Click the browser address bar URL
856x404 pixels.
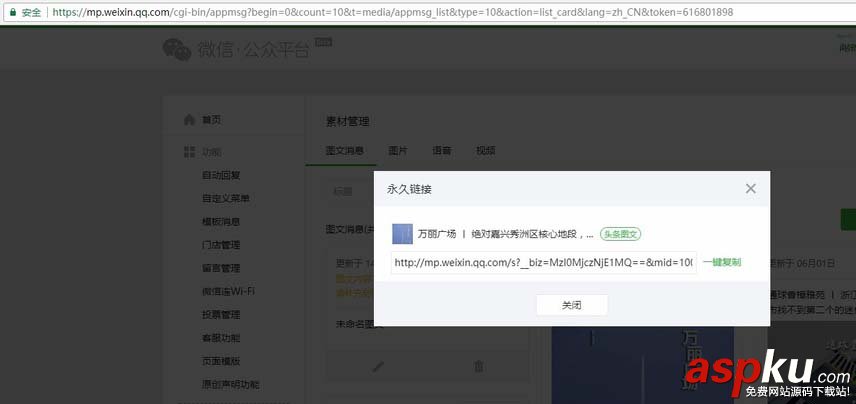(393, 12)
